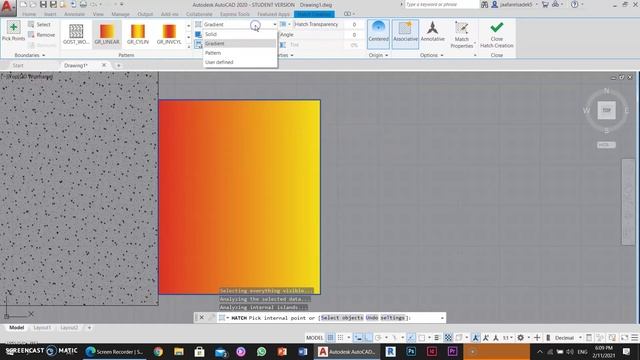Image resolution: width=640 pixels, height=360 pixels.
Task: Select Solid in hatch type list
Action: pos(240,34)
